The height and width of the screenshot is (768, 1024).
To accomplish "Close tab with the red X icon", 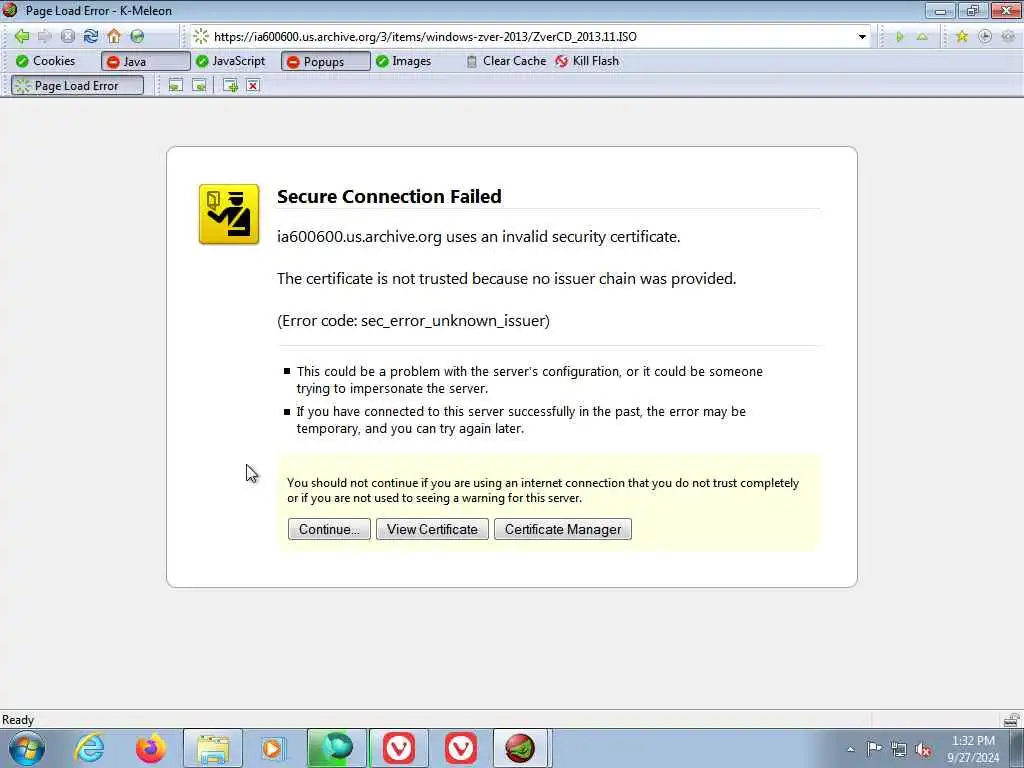I will [253, 86].
